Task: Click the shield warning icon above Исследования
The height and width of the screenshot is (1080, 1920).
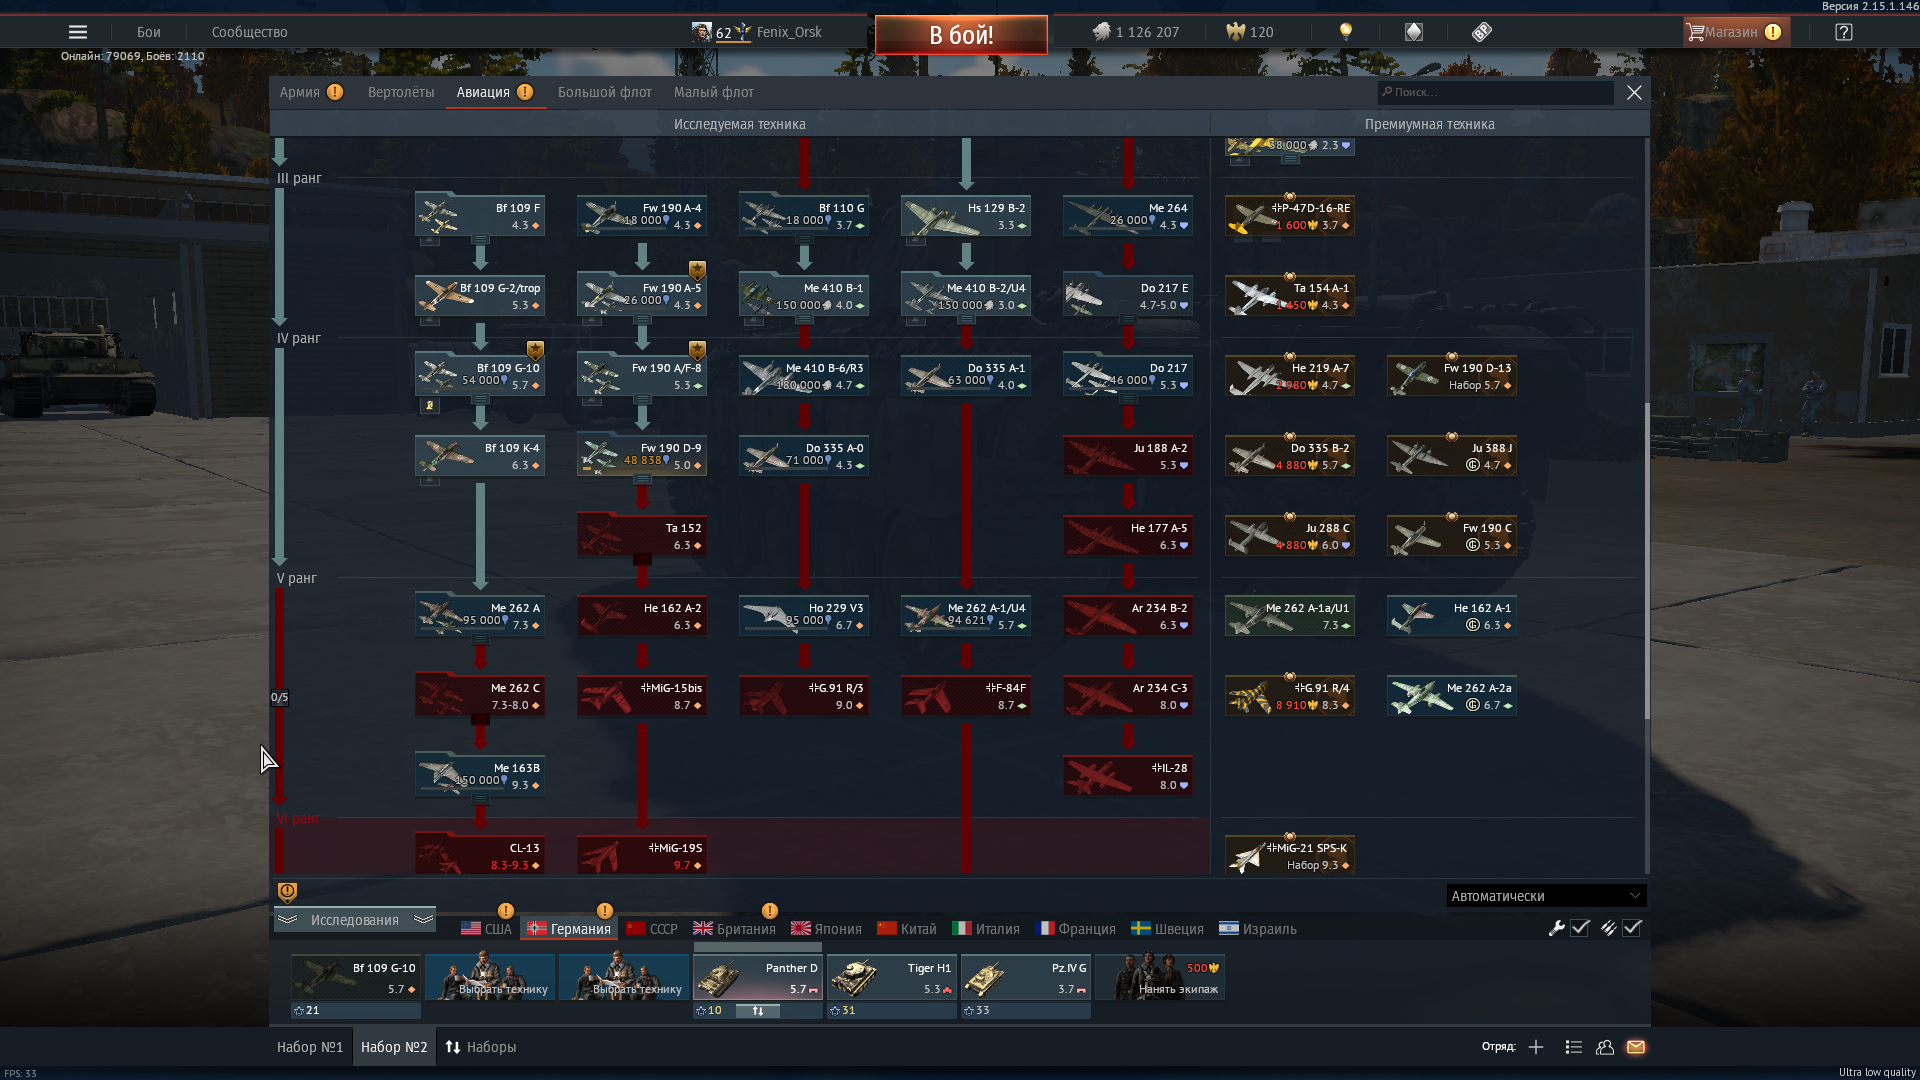Action: click(287, 892)
